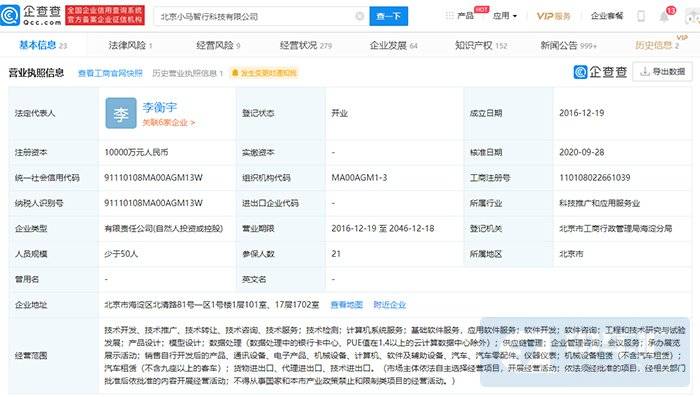This screenshot has width=700, height=397.
Task: Select the approval date 2020-09-28
Action: (582, 152)
